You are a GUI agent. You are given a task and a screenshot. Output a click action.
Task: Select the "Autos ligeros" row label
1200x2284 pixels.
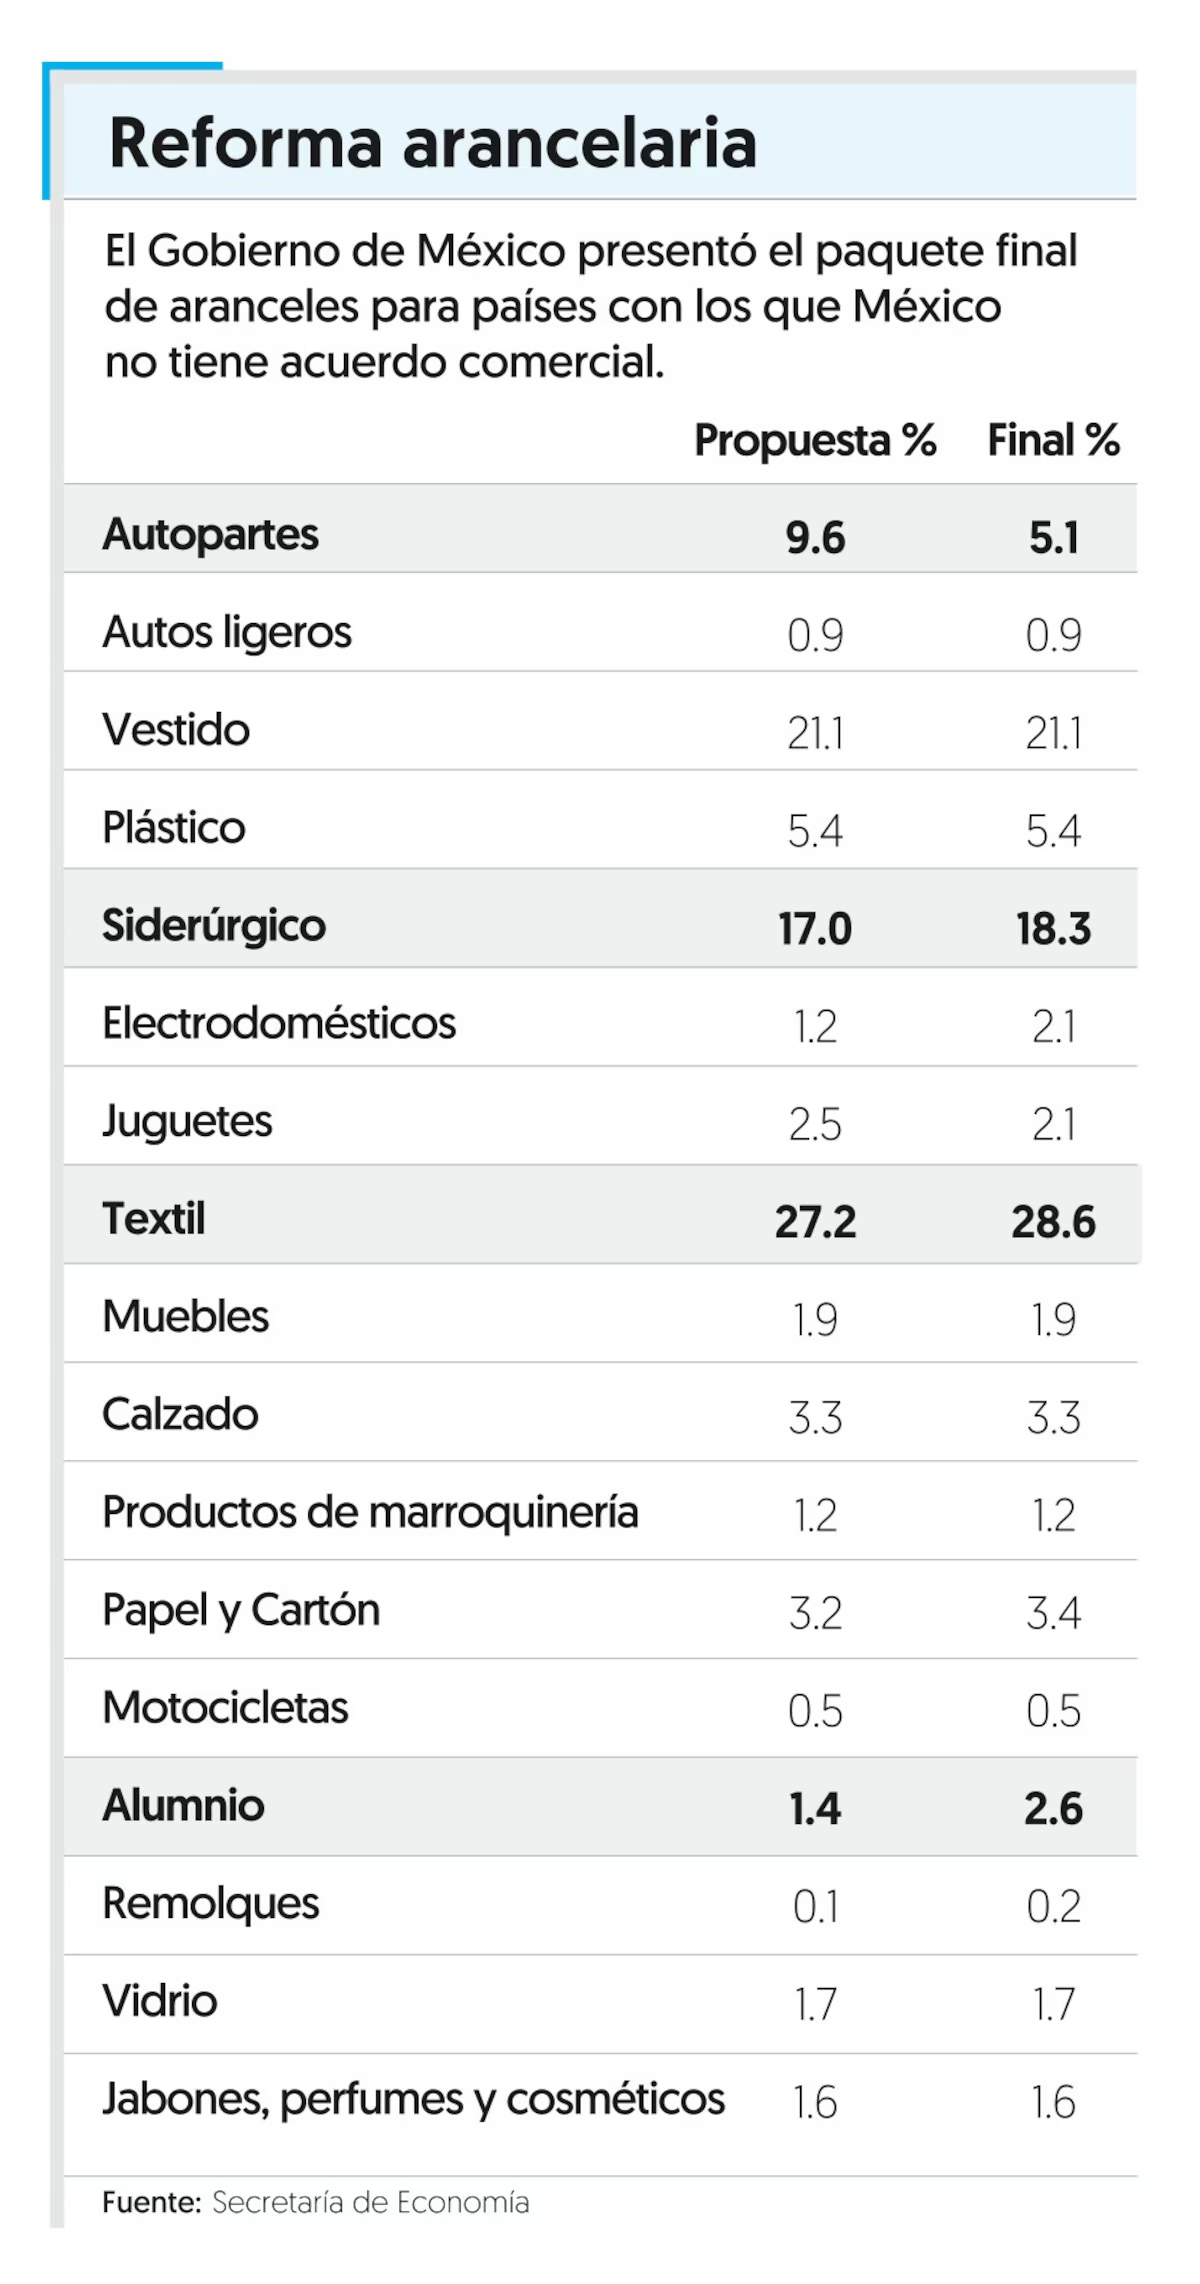pos(227,633)
